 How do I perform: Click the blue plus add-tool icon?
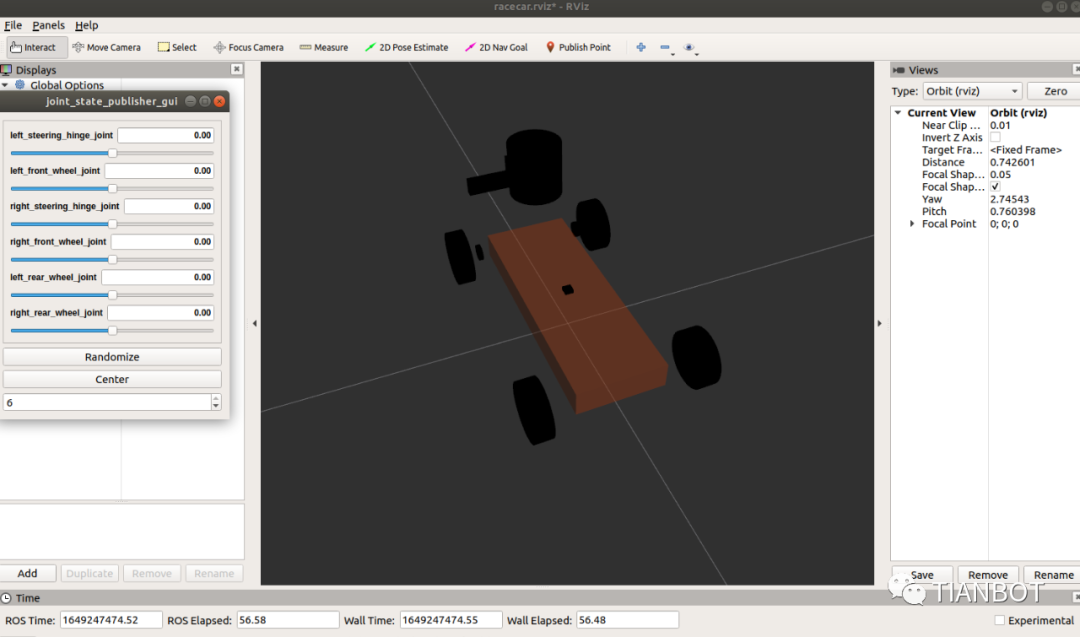tap(641, 48)
